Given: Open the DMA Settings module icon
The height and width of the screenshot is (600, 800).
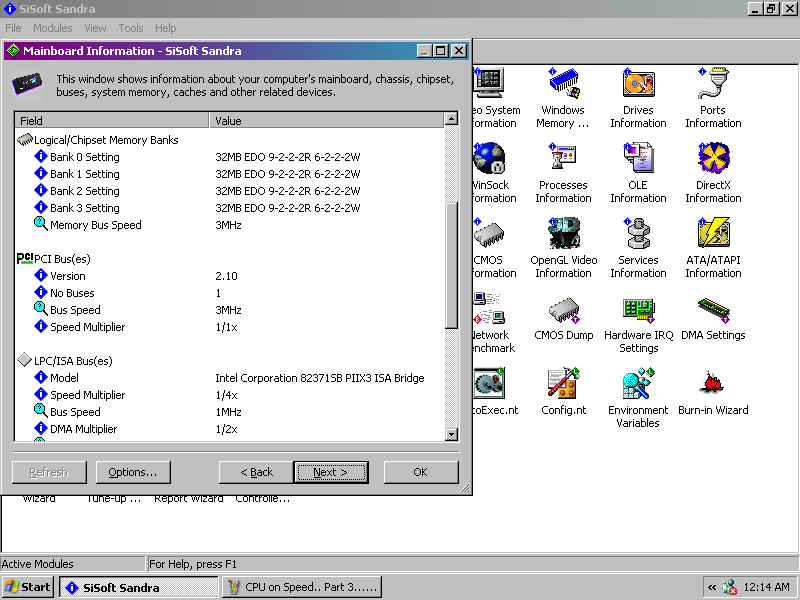Looking at the screenshot, I should click(x=713, y=310).
